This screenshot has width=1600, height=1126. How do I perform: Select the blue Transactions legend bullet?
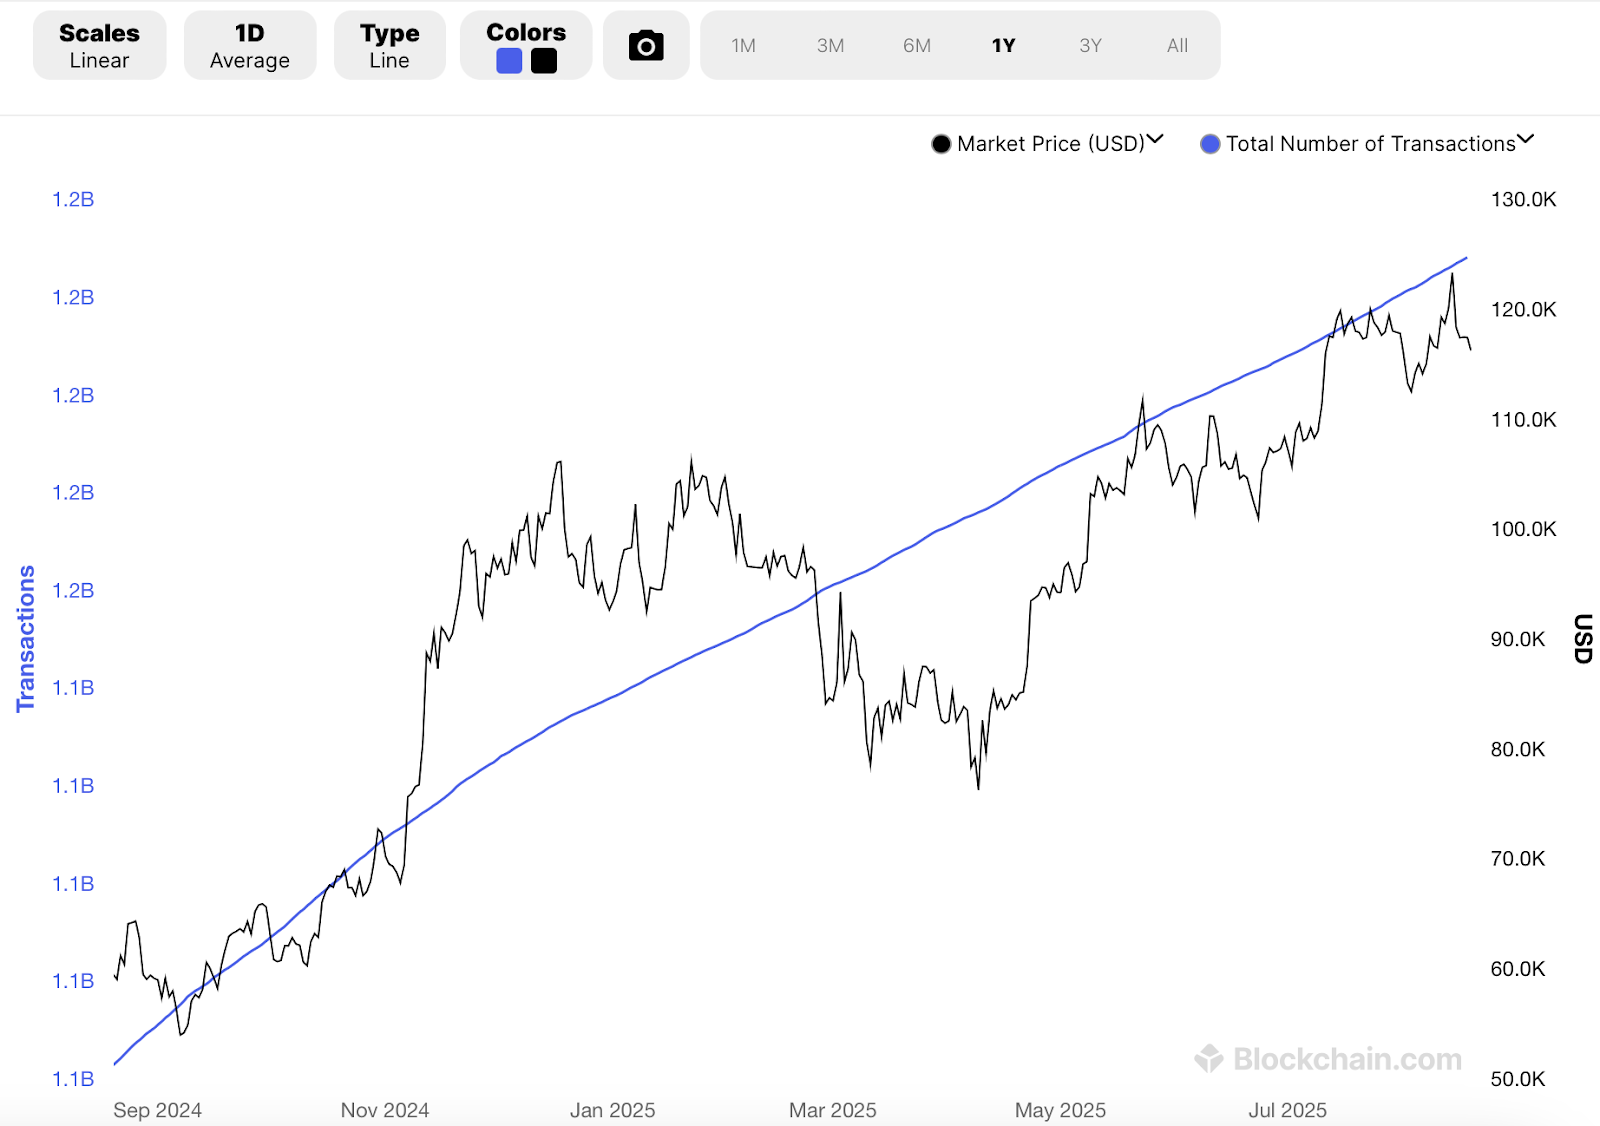[1210, 143]
